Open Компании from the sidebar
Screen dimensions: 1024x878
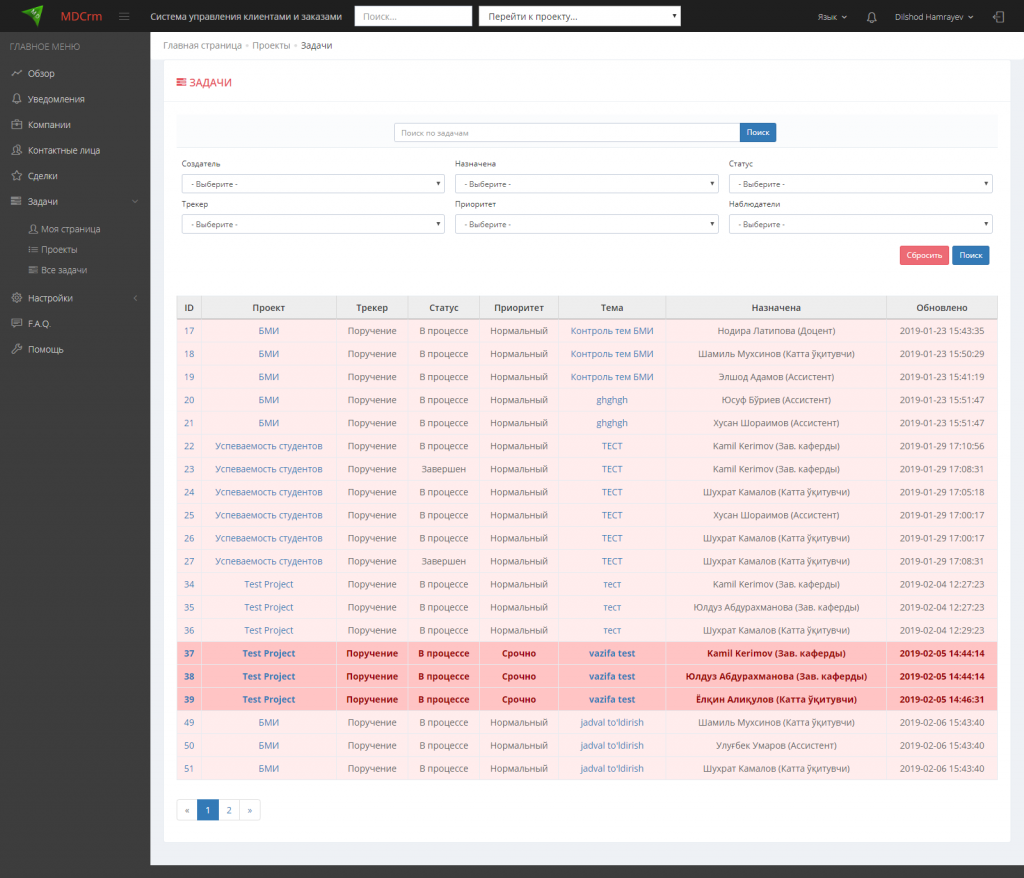pos(49,125)
